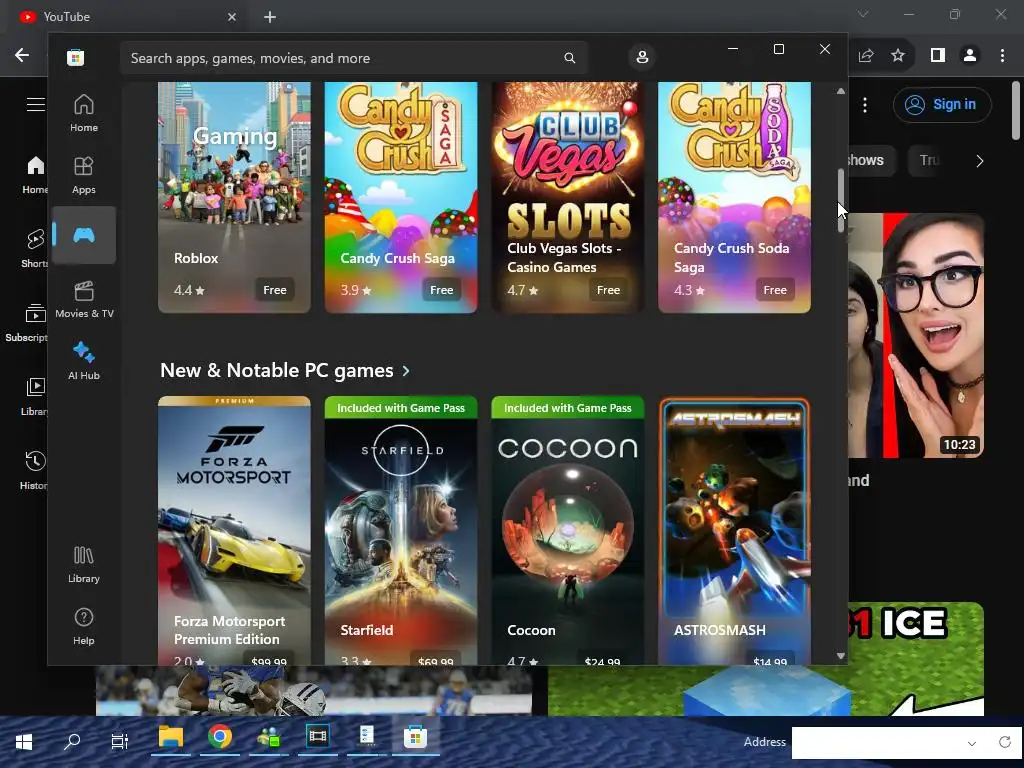Open YouTube Shorts in left sidebar

click(35, 249)
